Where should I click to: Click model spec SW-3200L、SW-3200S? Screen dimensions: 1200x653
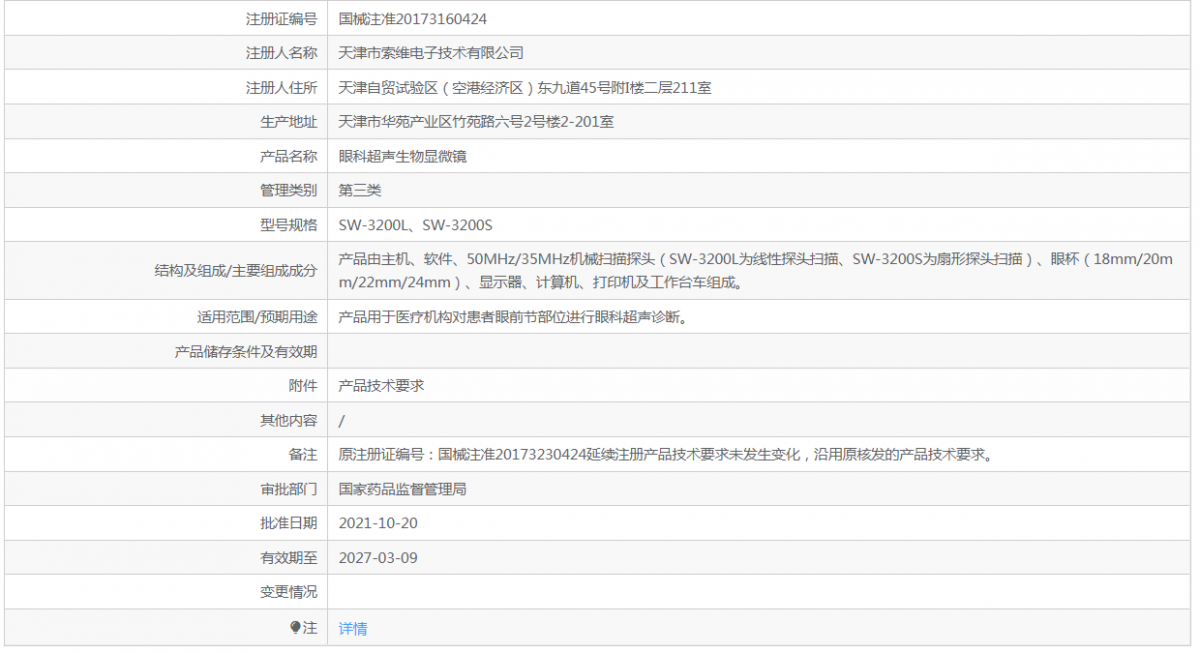415,224
